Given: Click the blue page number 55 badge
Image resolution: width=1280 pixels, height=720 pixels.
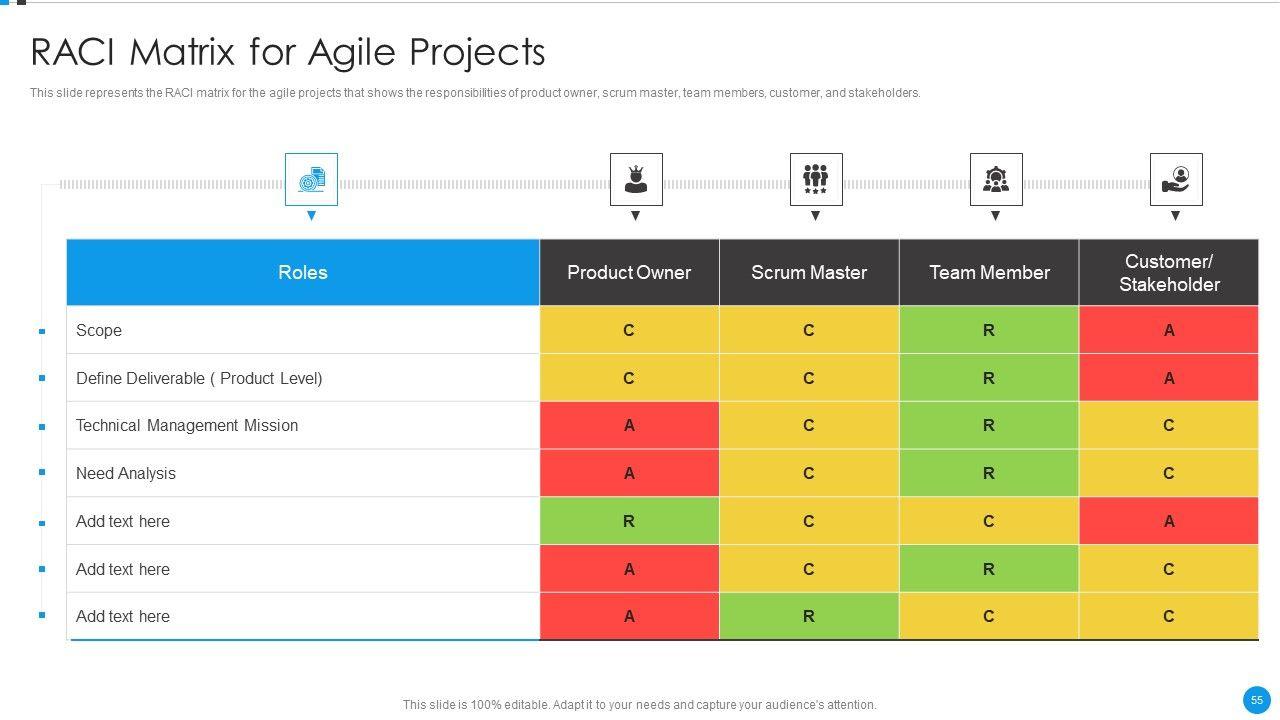Looking at the screenshot, I should click(1257, 700).
